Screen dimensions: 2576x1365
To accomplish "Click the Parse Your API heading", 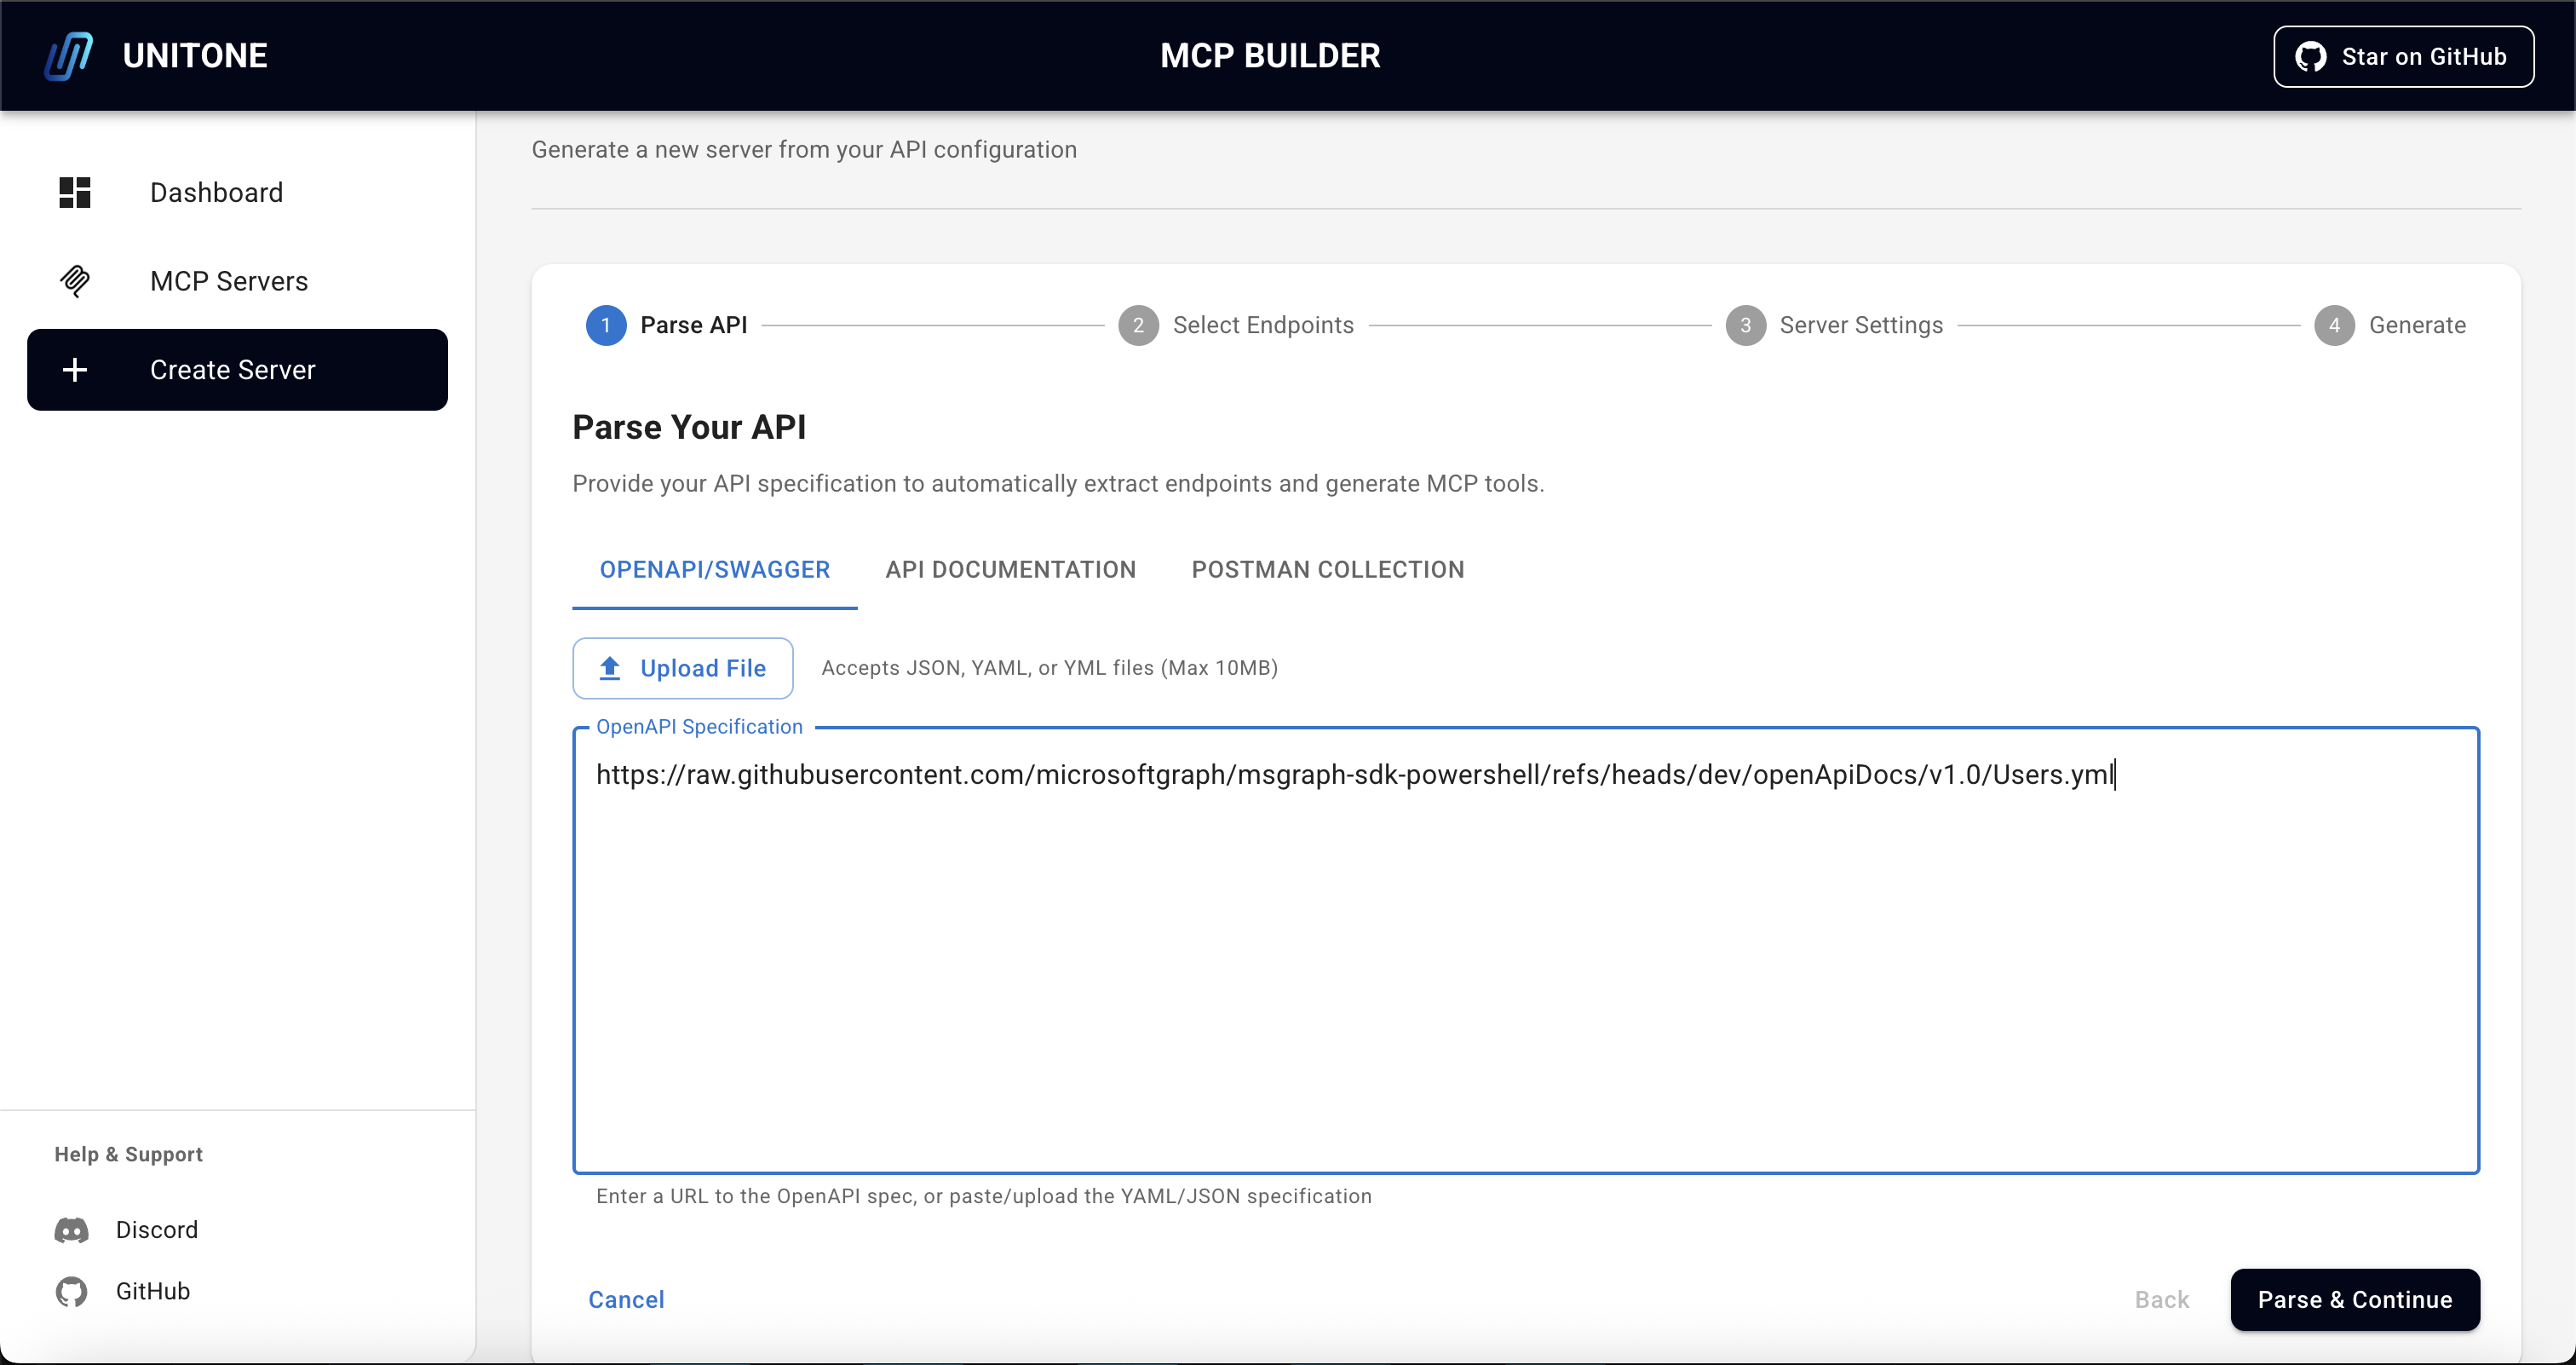I will (x=689, y=428).
